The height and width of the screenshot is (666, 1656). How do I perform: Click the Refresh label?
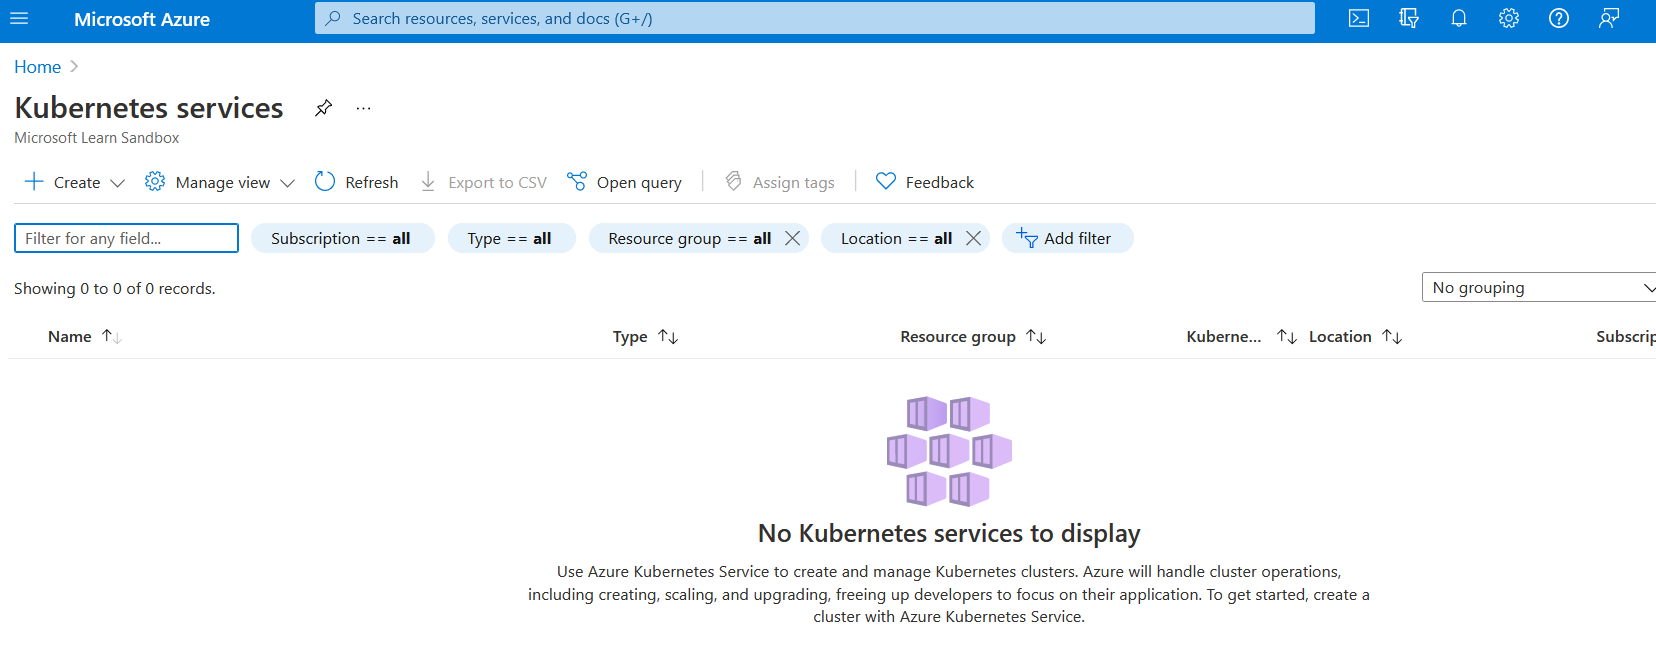point(372,182)
